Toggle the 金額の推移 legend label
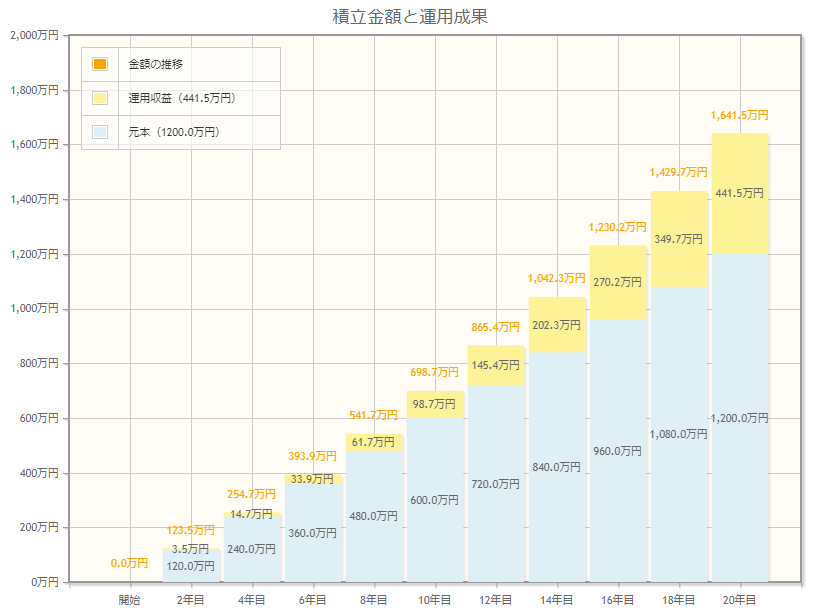The height and width of the screenshot is (613, 816). tap(155, 64)
